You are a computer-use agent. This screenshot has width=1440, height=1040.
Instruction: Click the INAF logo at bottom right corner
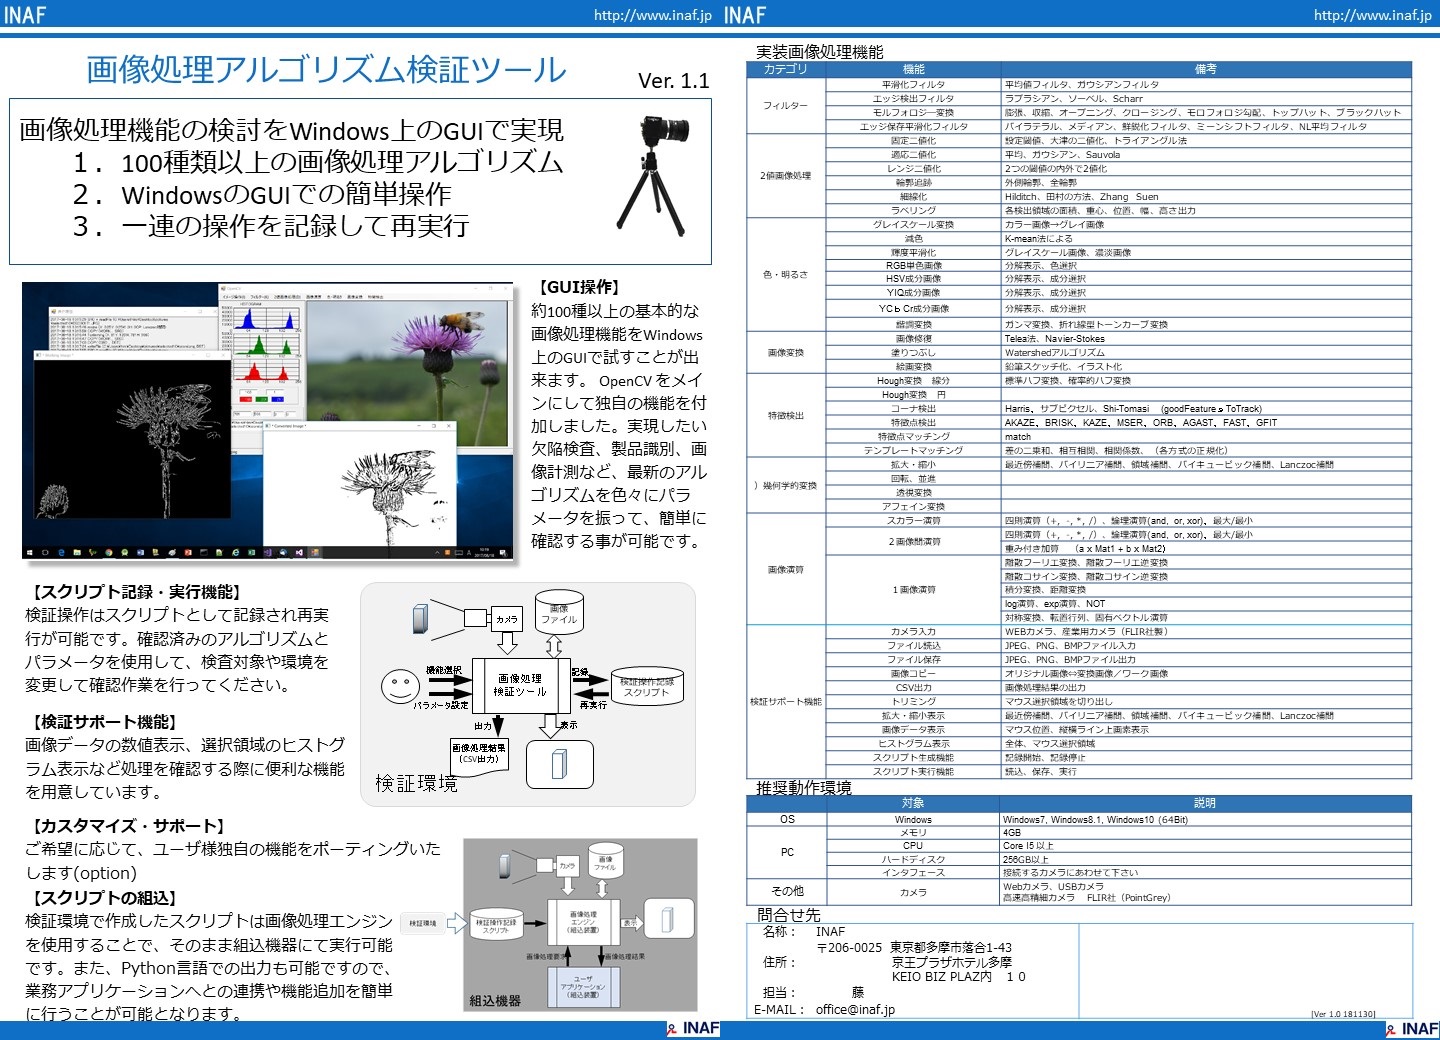click(x=1411, y=1029)
